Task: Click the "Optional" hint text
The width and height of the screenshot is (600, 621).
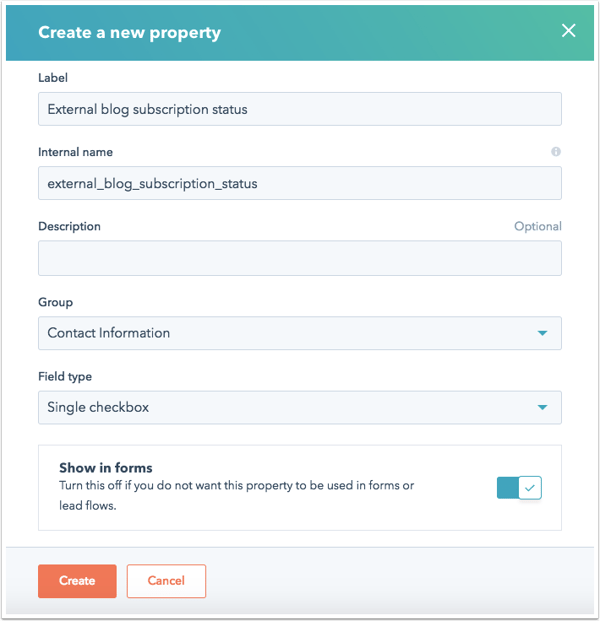Action: [538, 226]
